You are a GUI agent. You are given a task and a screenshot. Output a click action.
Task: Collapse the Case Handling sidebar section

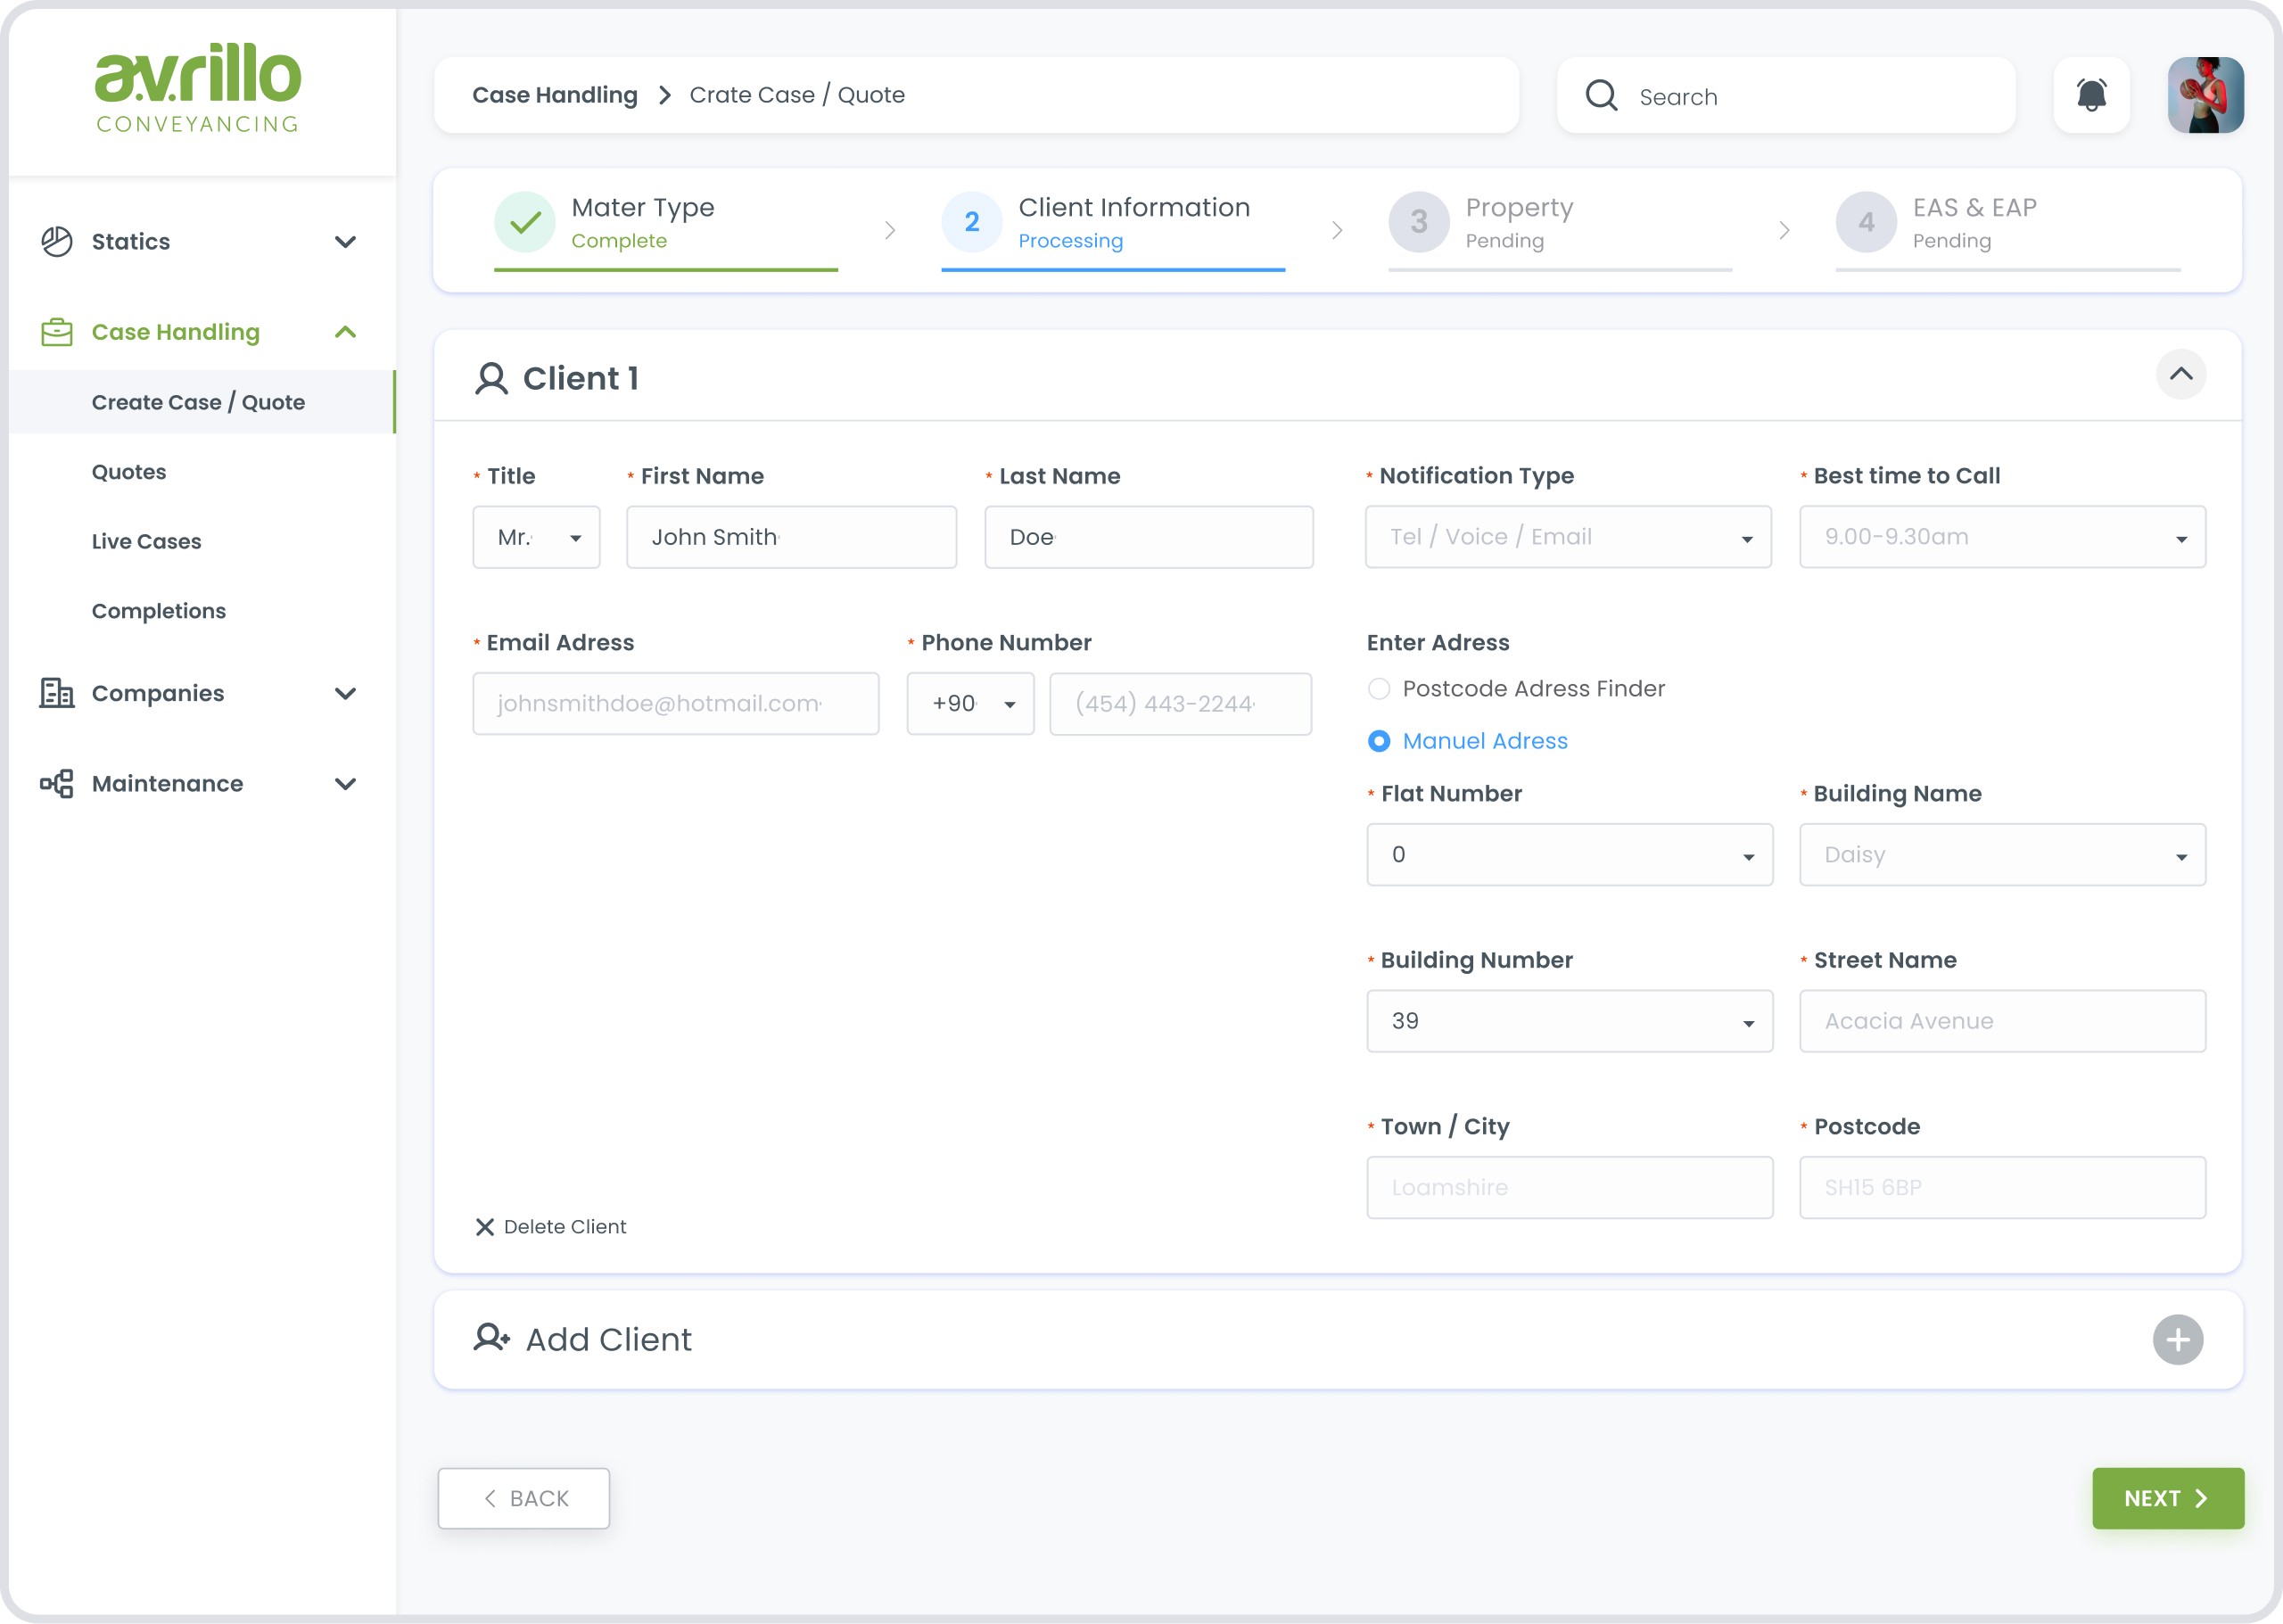click(346, 332)
